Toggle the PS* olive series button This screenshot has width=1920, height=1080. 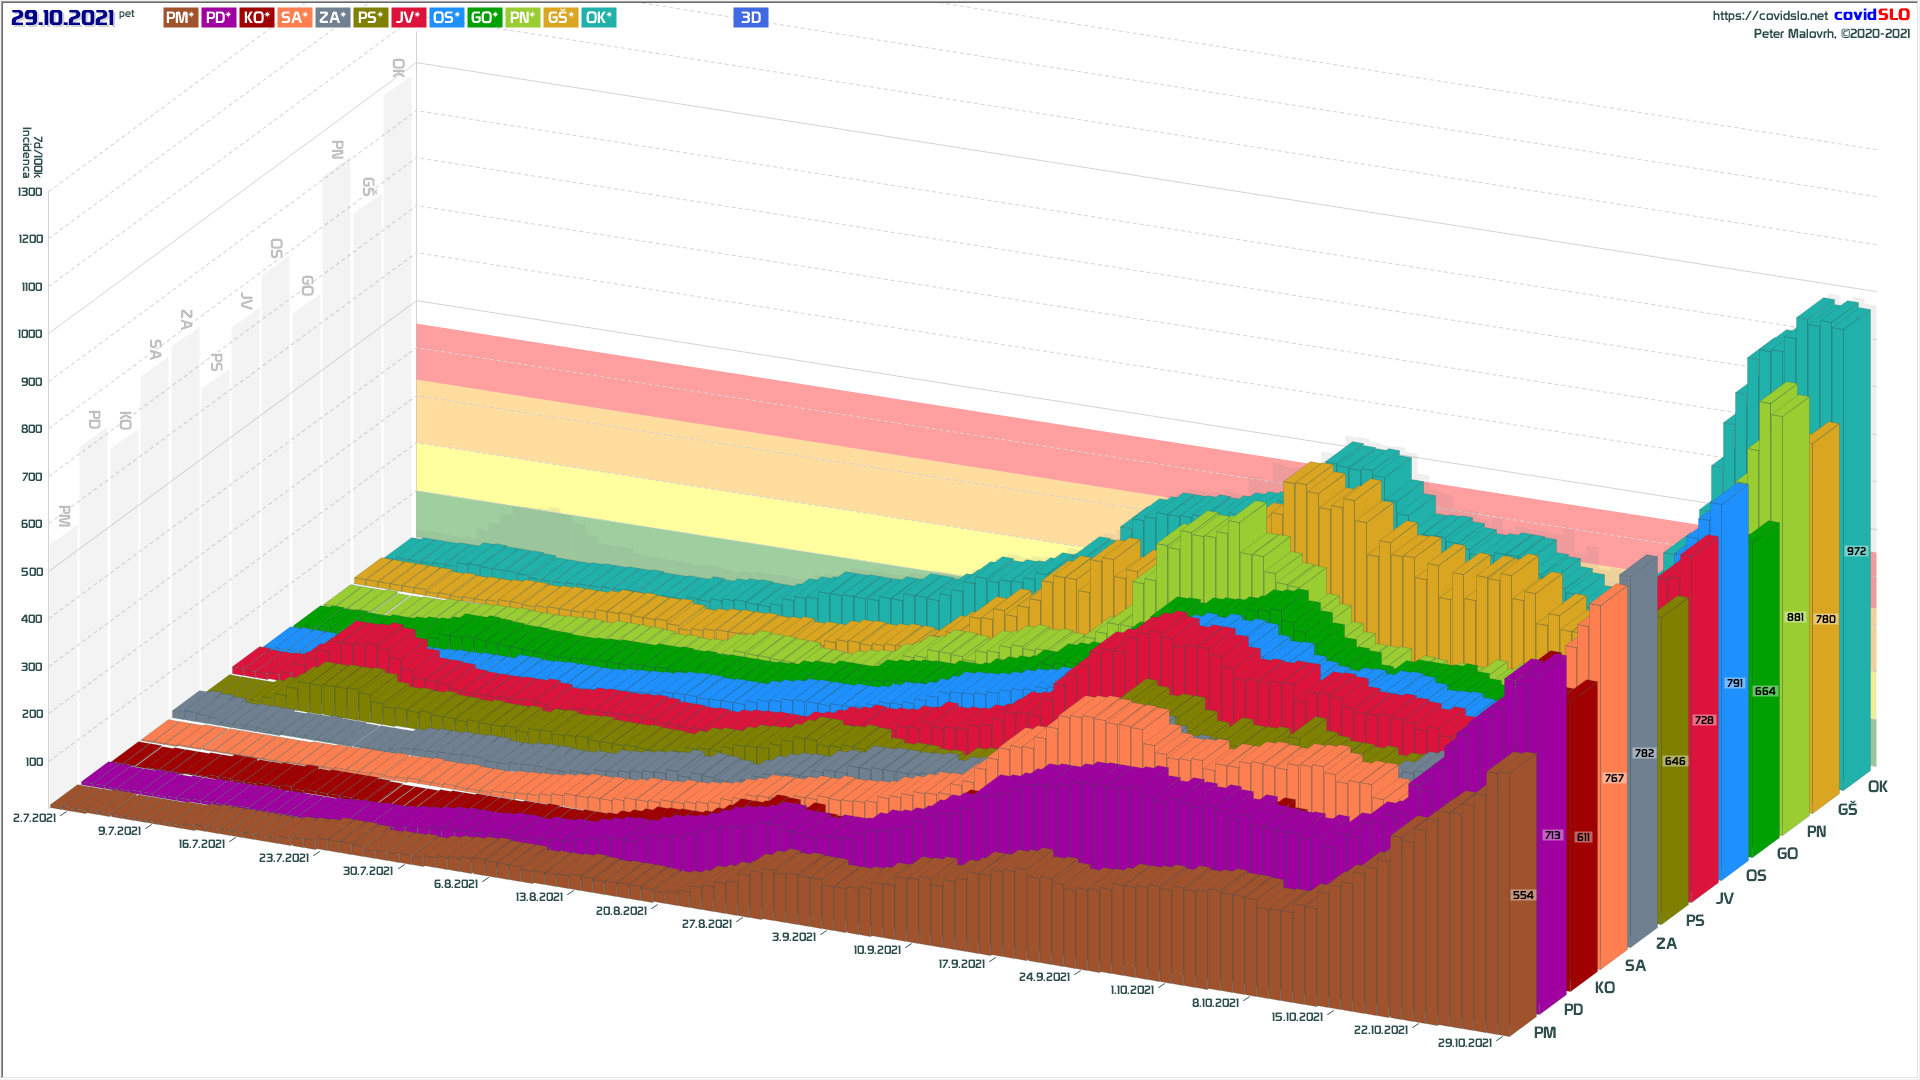(370, 18)
